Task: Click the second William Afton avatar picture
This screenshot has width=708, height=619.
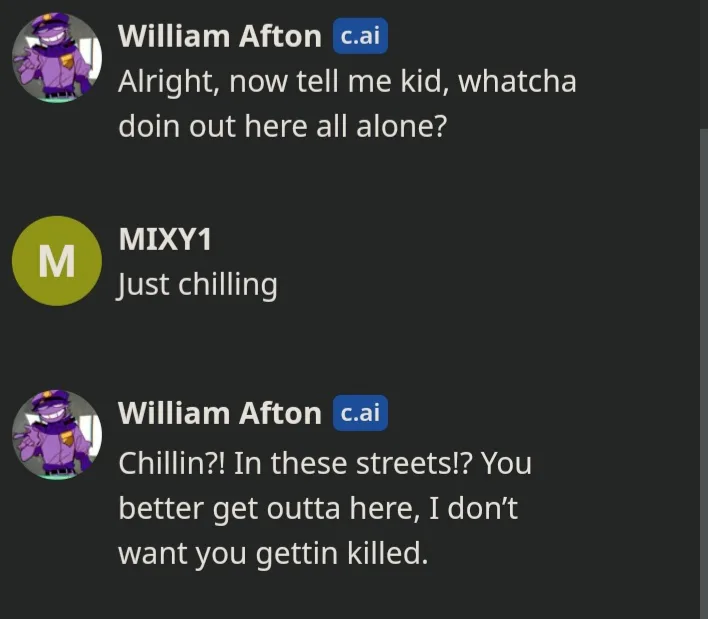Action: click(57, 434)
